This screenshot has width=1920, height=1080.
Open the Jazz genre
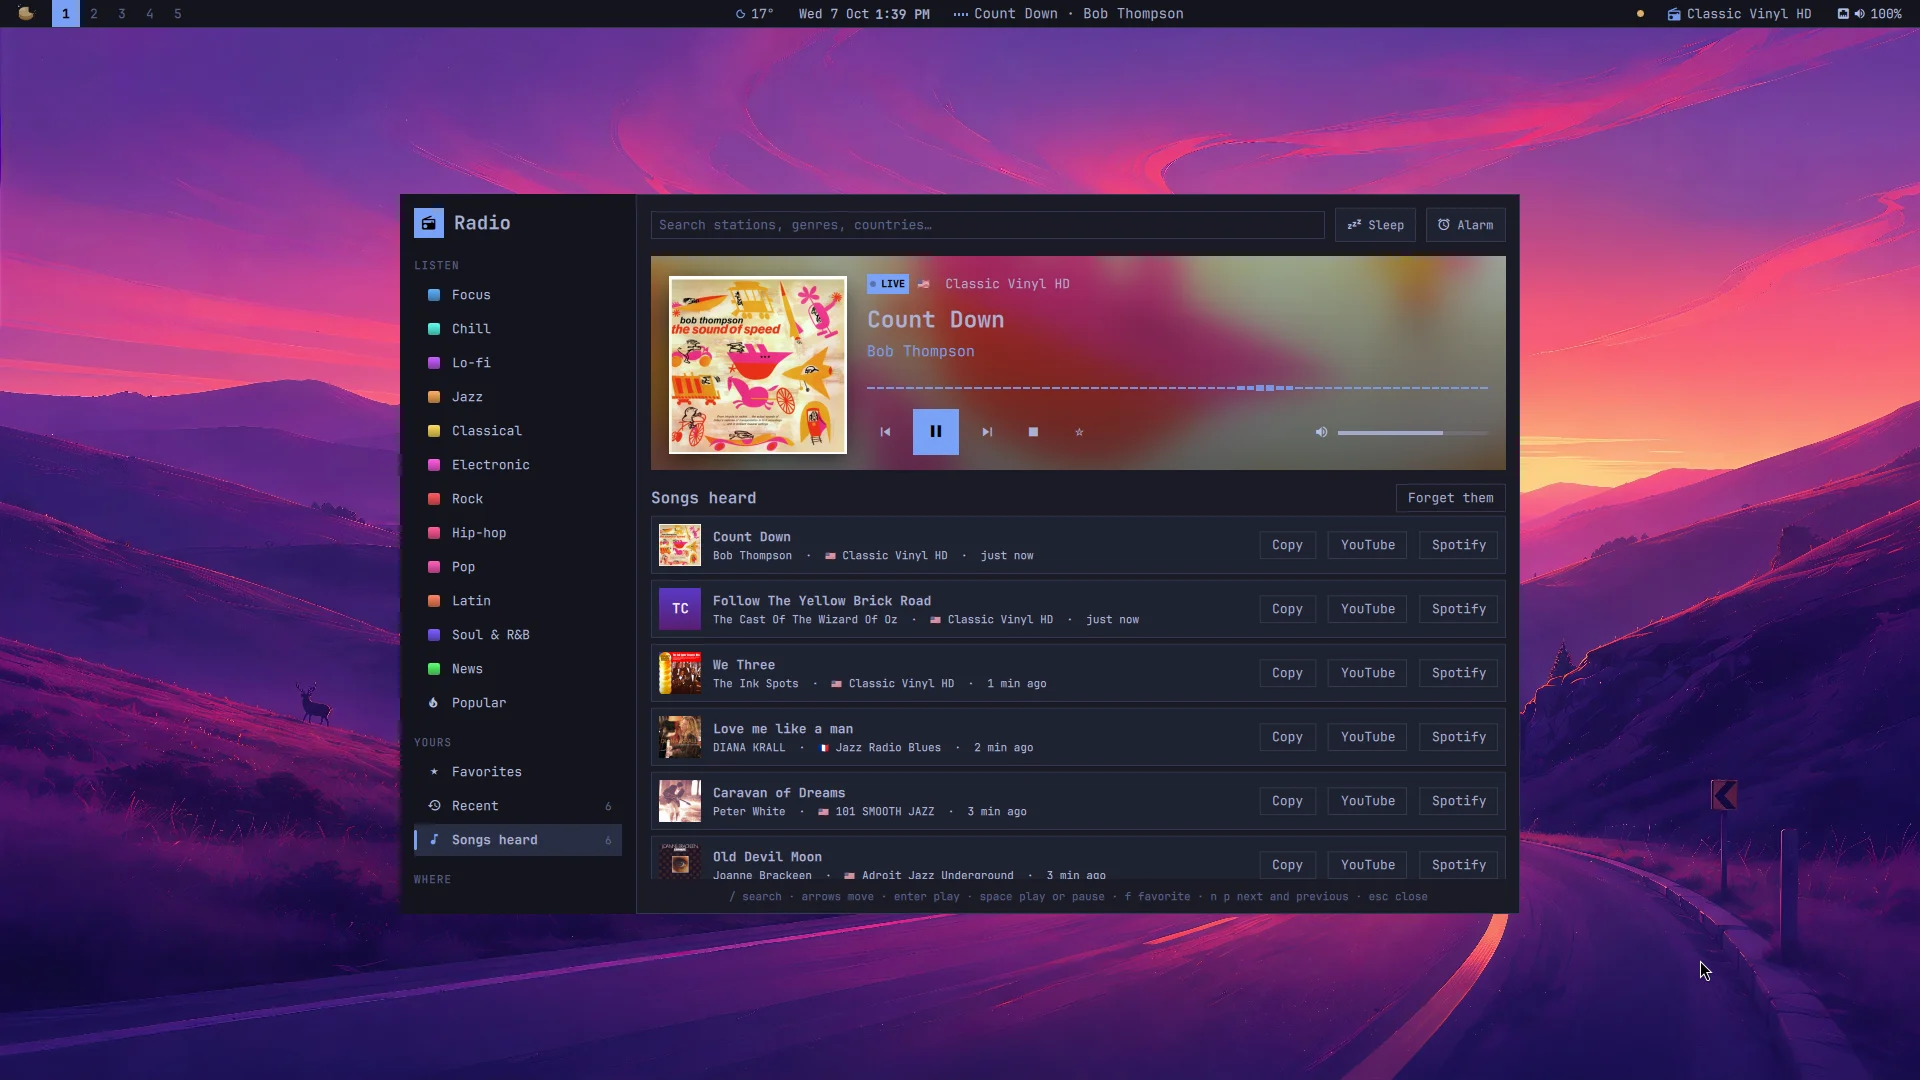(518, 397)
